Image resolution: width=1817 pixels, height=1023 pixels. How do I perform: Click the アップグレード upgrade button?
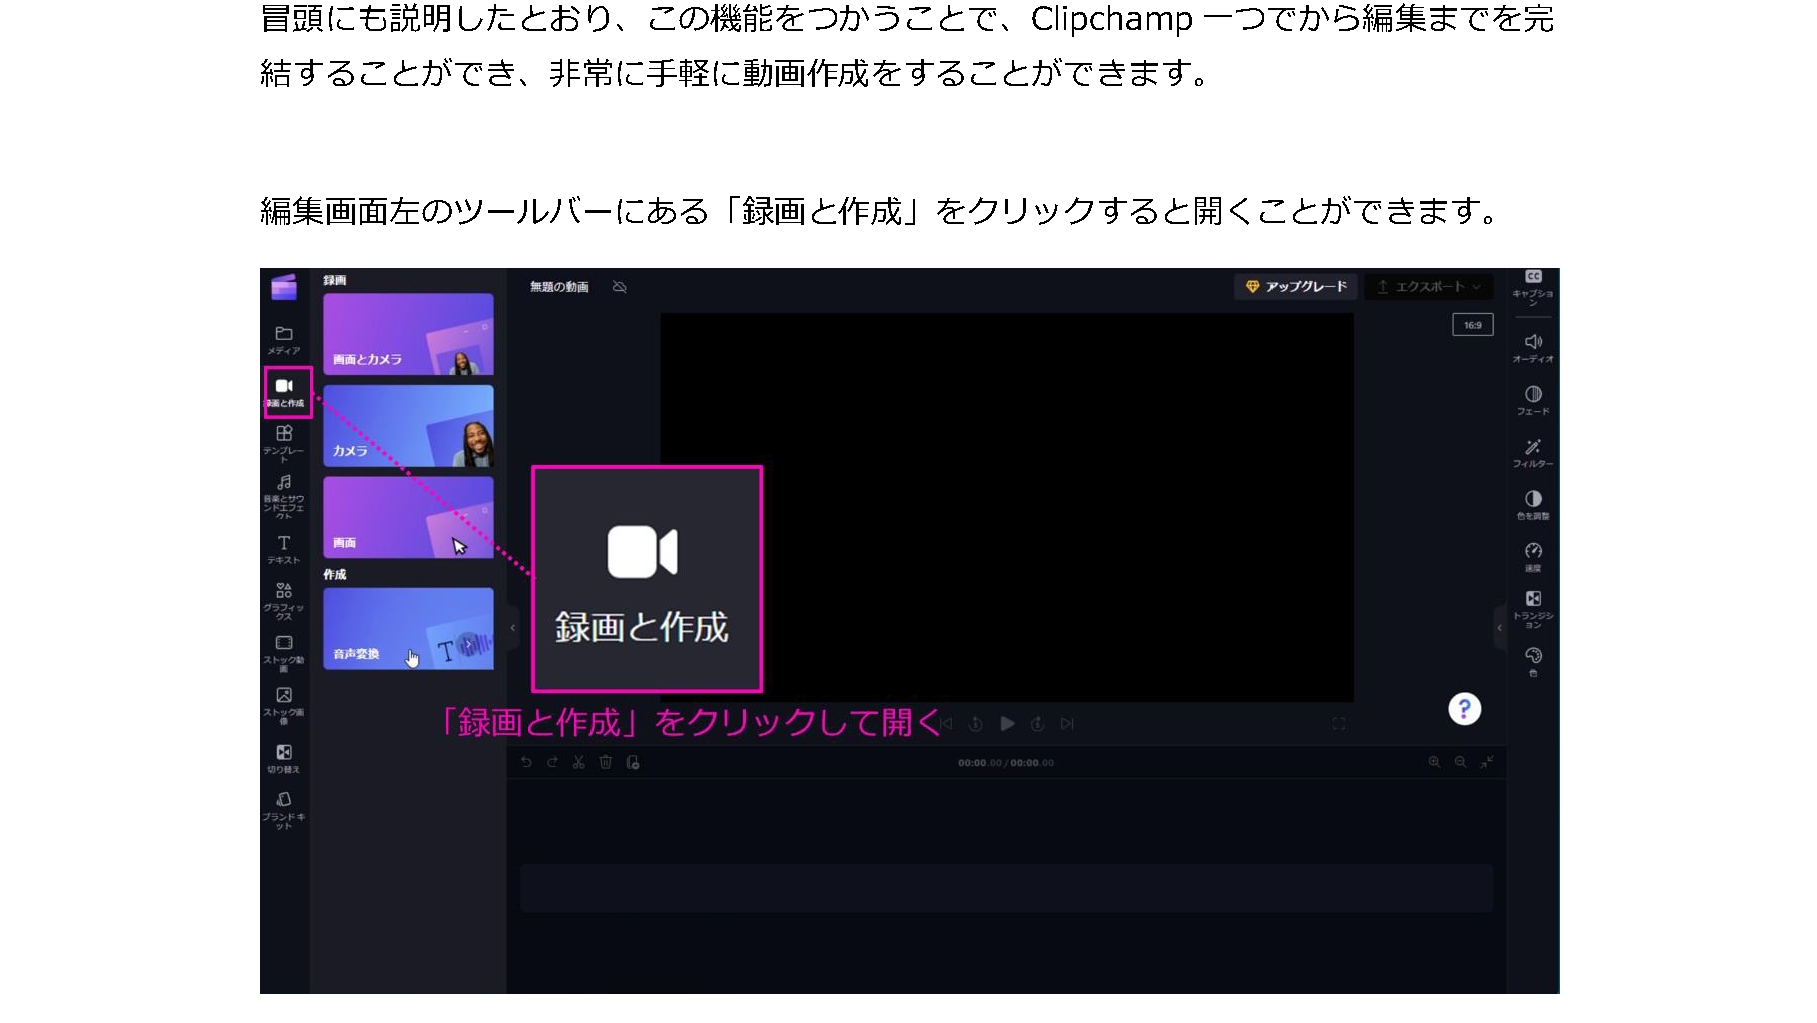(x=1296, y=287)
